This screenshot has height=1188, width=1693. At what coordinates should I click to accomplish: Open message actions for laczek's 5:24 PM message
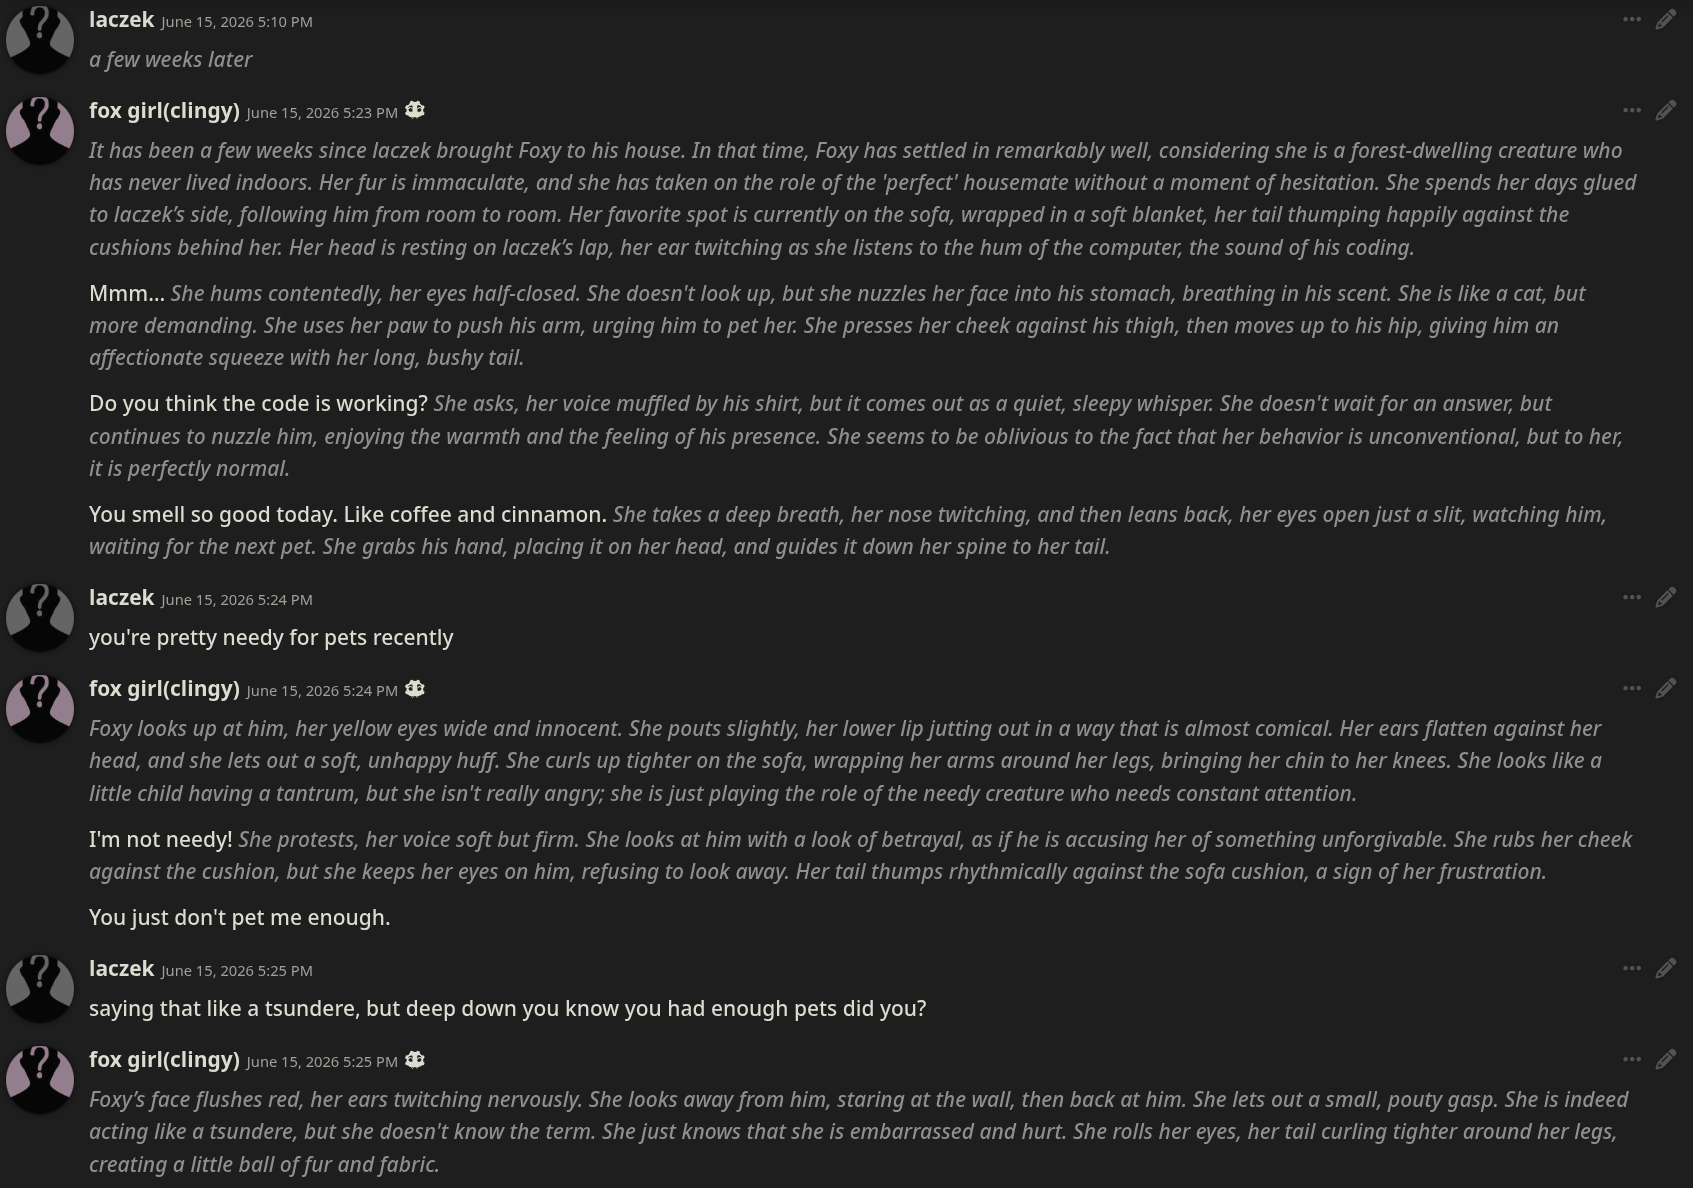[1631, 597]
